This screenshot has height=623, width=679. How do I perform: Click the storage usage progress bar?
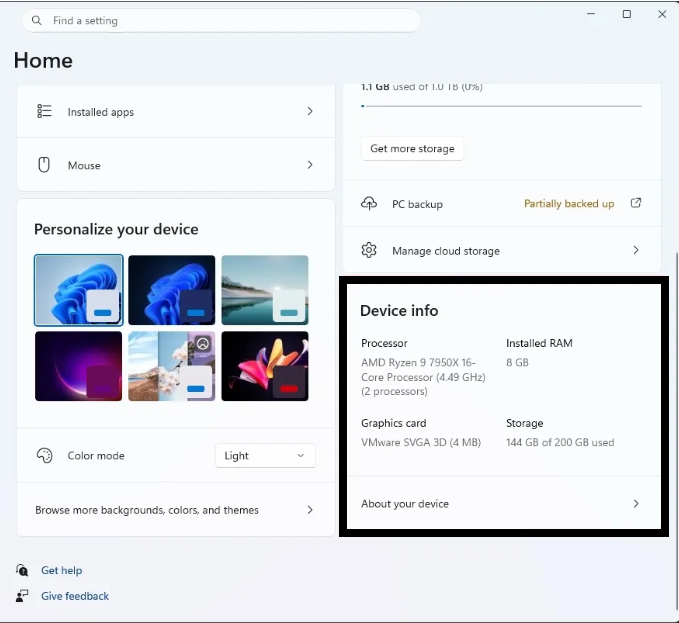501,105
